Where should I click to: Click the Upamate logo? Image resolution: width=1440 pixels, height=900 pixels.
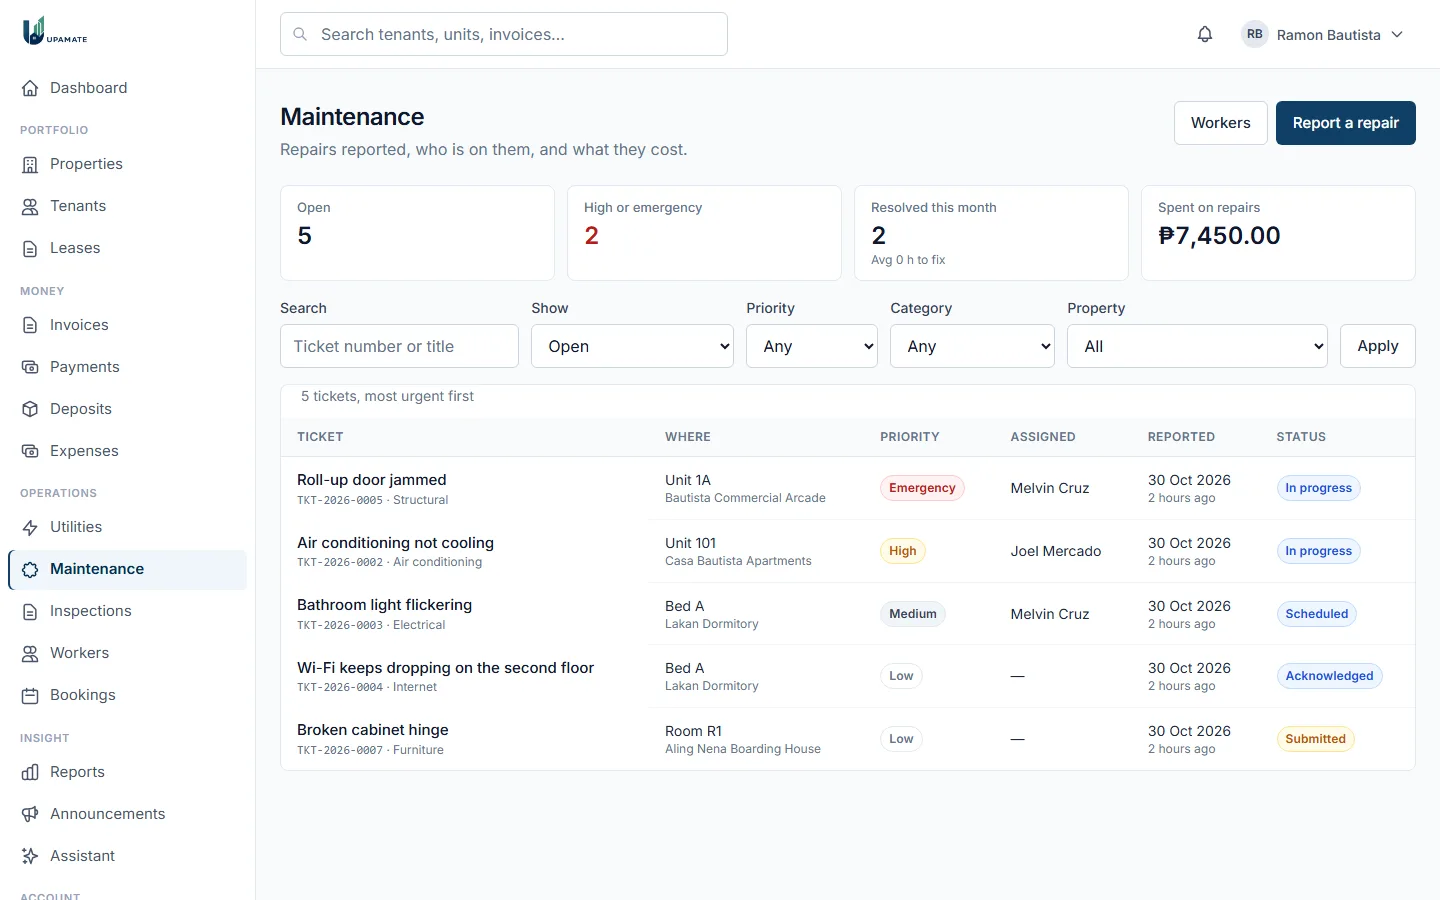(x=55, y=31)
